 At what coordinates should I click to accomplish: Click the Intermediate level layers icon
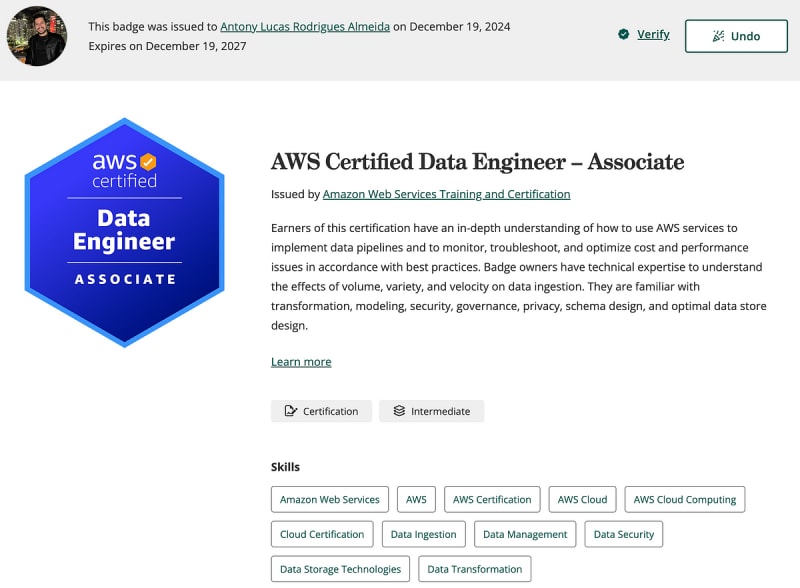pos(399,411)
